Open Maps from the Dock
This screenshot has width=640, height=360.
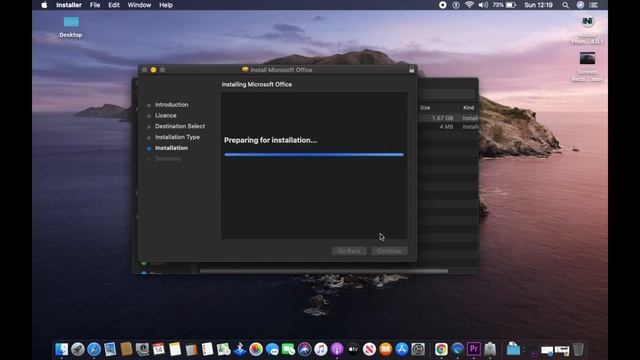[223, 349]
